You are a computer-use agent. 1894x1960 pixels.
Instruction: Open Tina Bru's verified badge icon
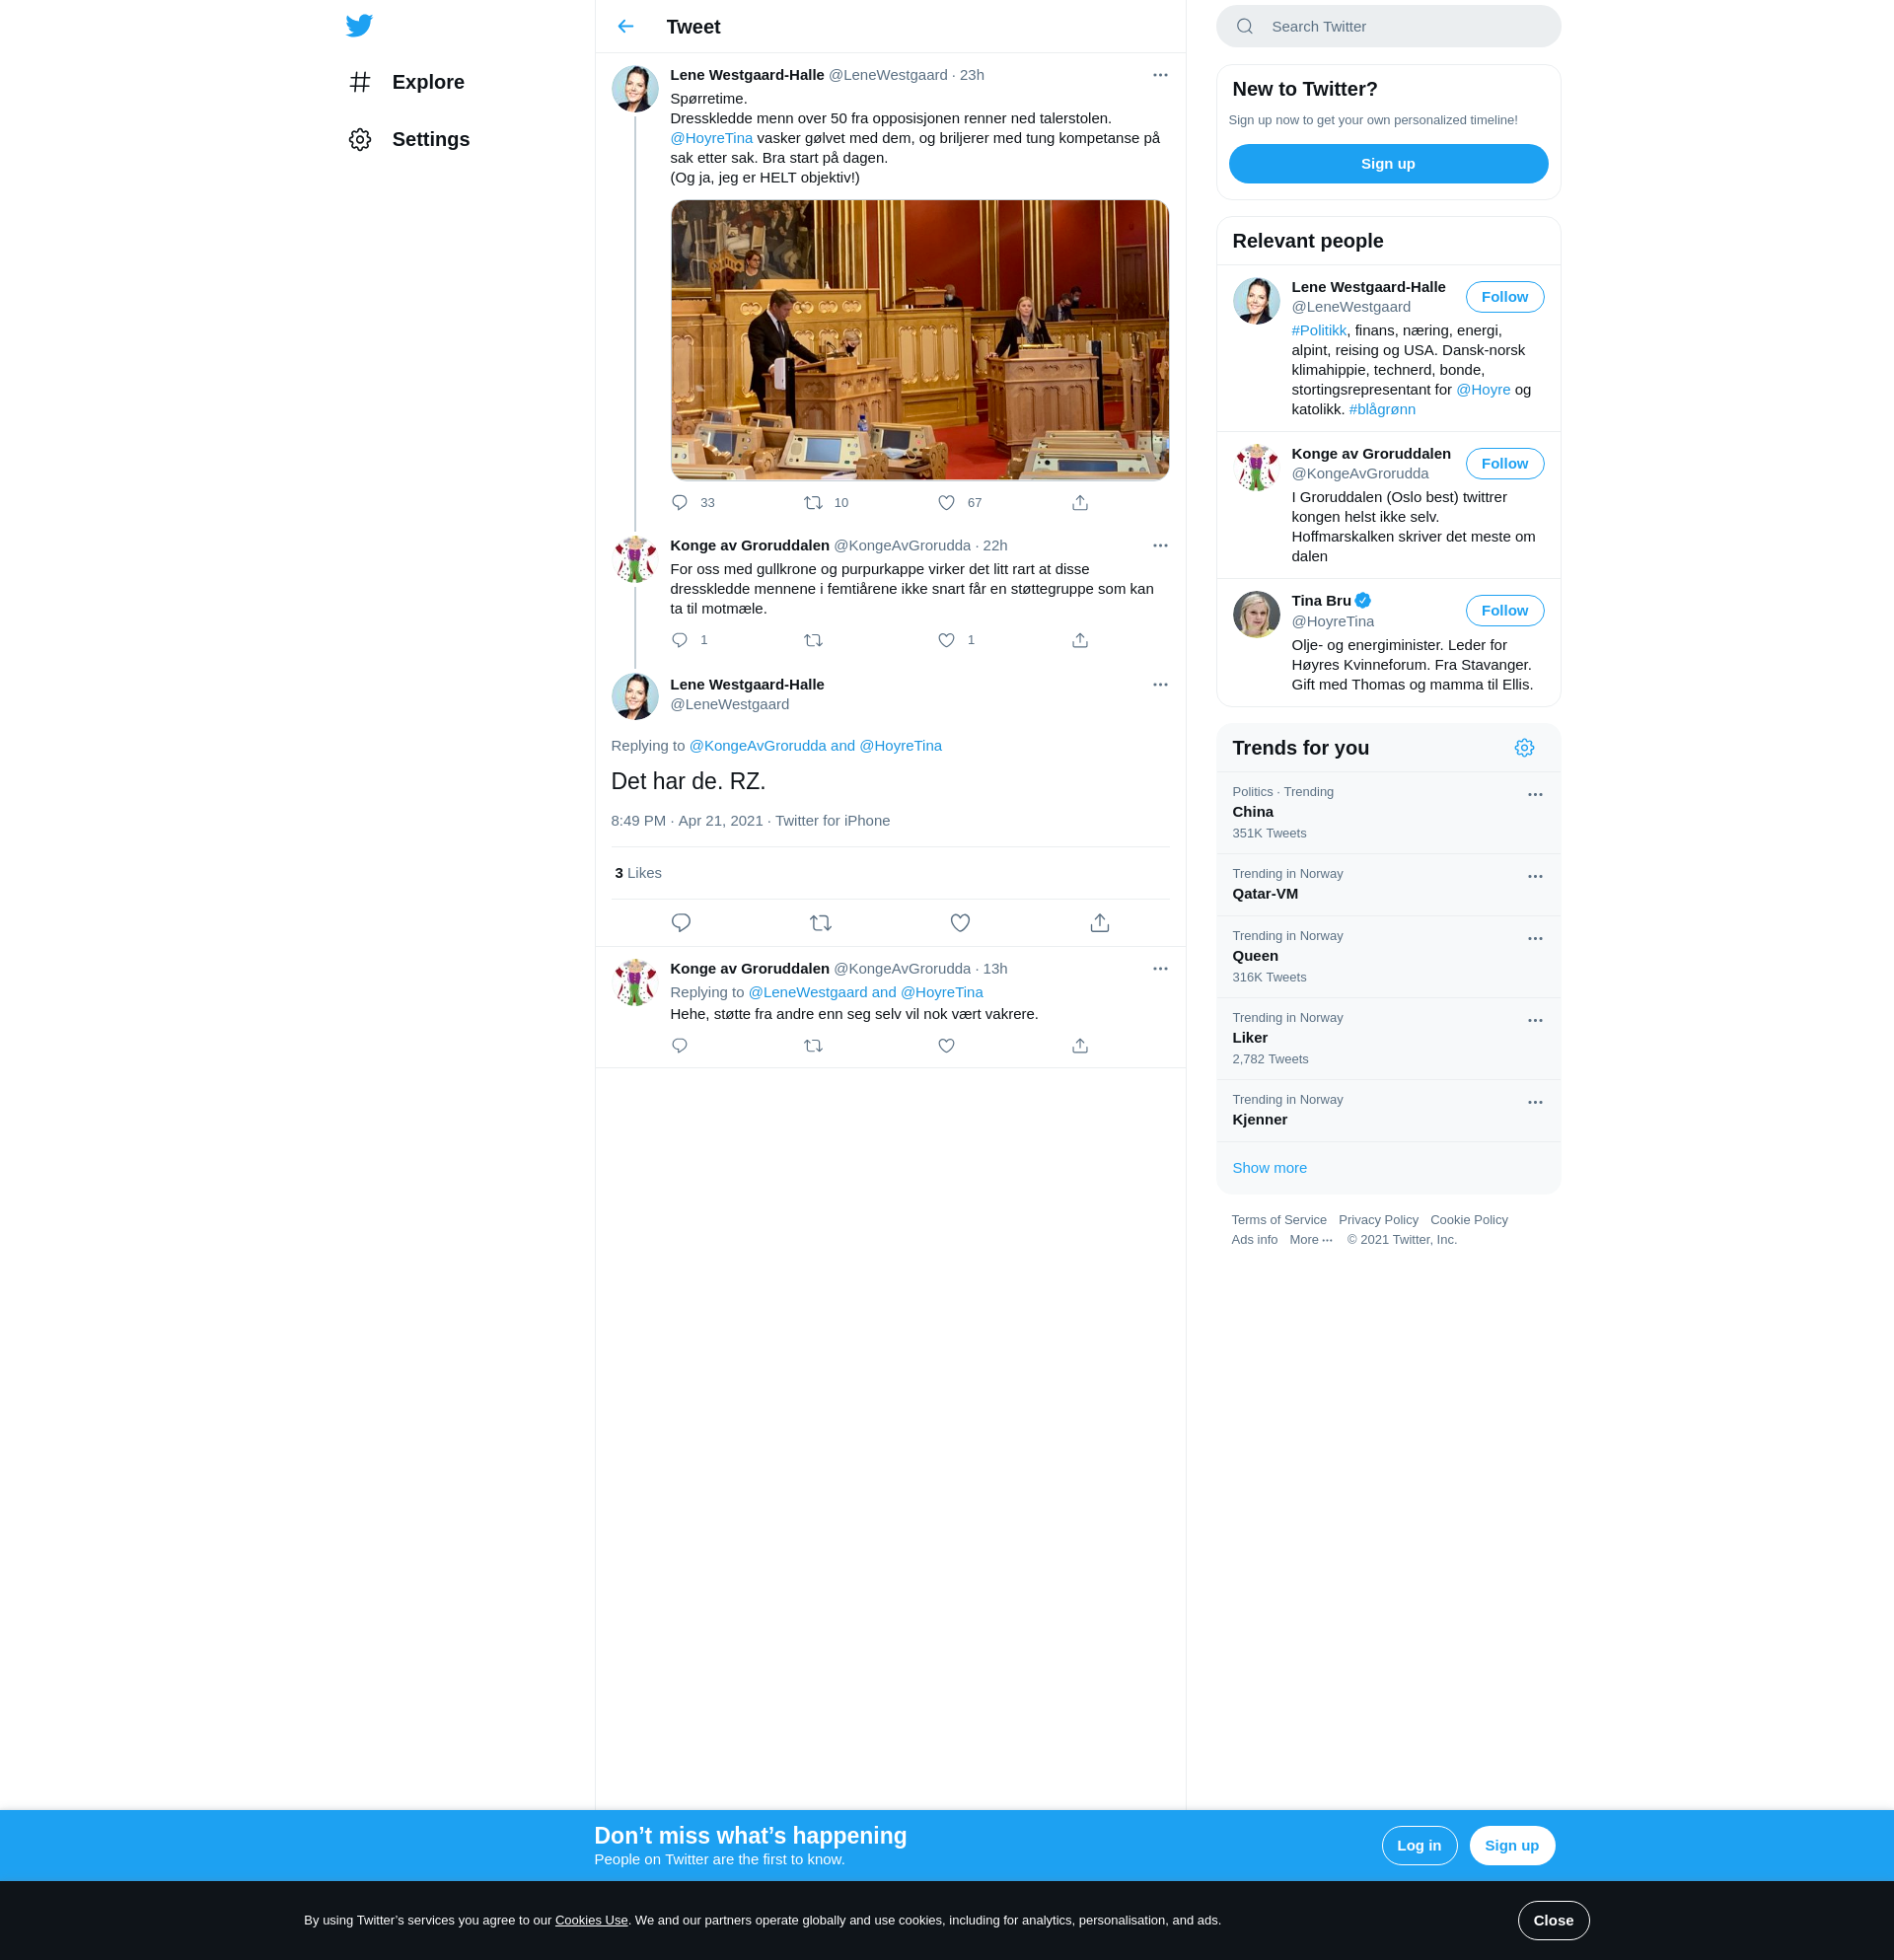coord(1362,601)
